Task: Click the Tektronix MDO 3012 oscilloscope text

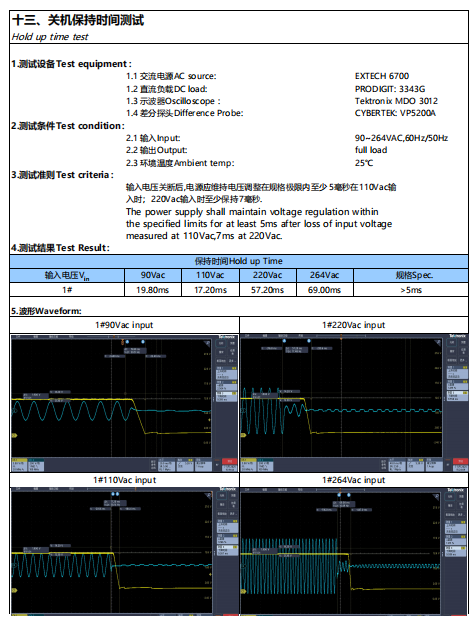Action: (x=396, y=101)
